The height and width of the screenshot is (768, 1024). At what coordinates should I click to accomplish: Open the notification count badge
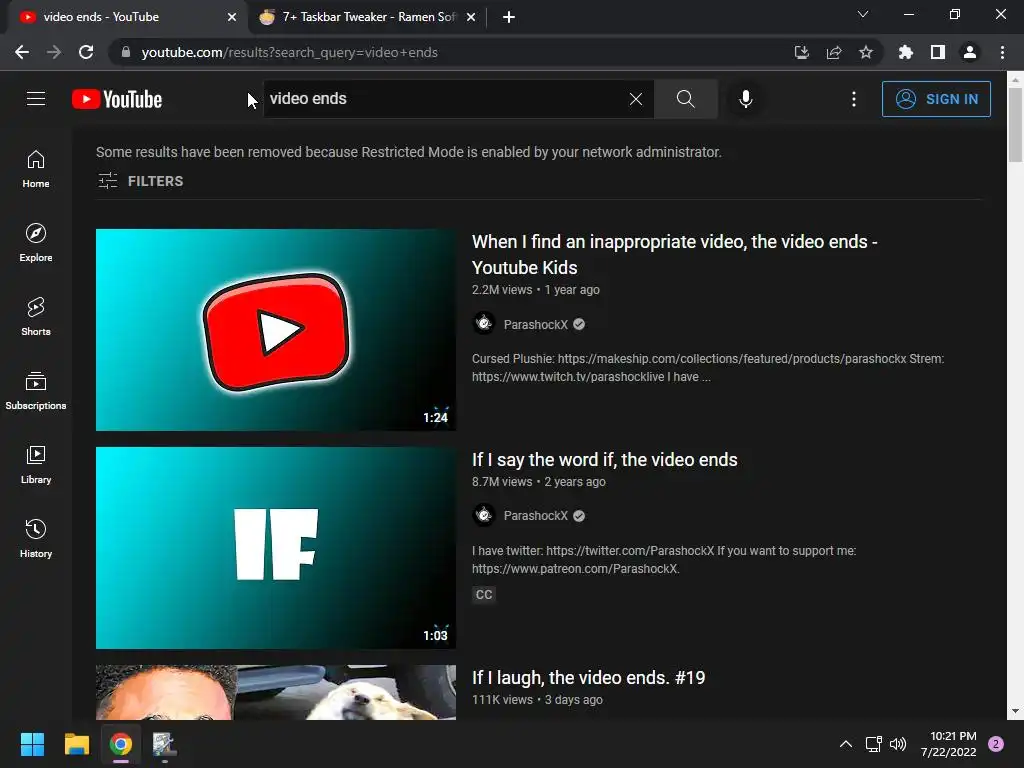(x=995, y=744)
